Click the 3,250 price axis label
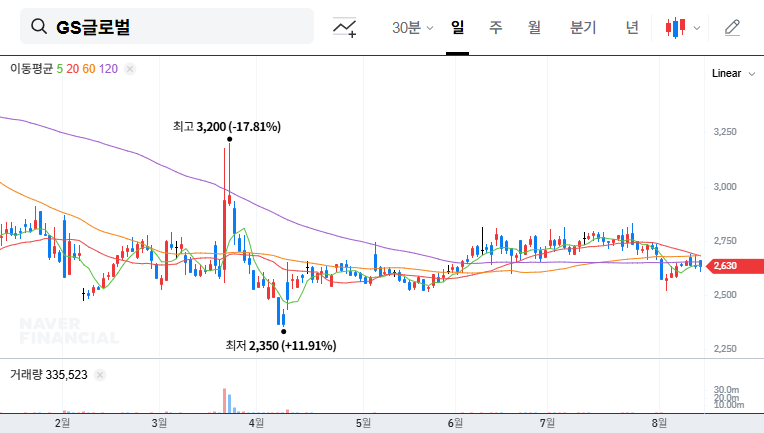 (x=725, y=132)
